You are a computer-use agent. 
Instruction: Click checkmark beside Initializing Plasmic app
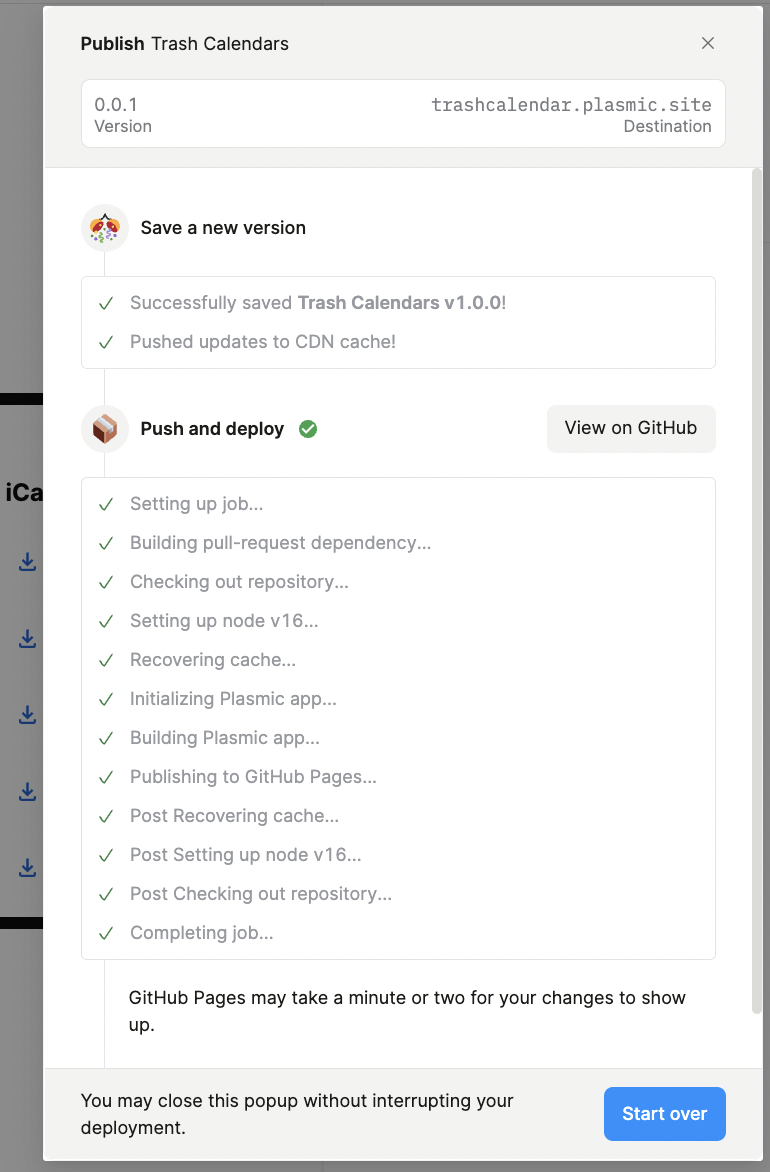tap(106, 700)
